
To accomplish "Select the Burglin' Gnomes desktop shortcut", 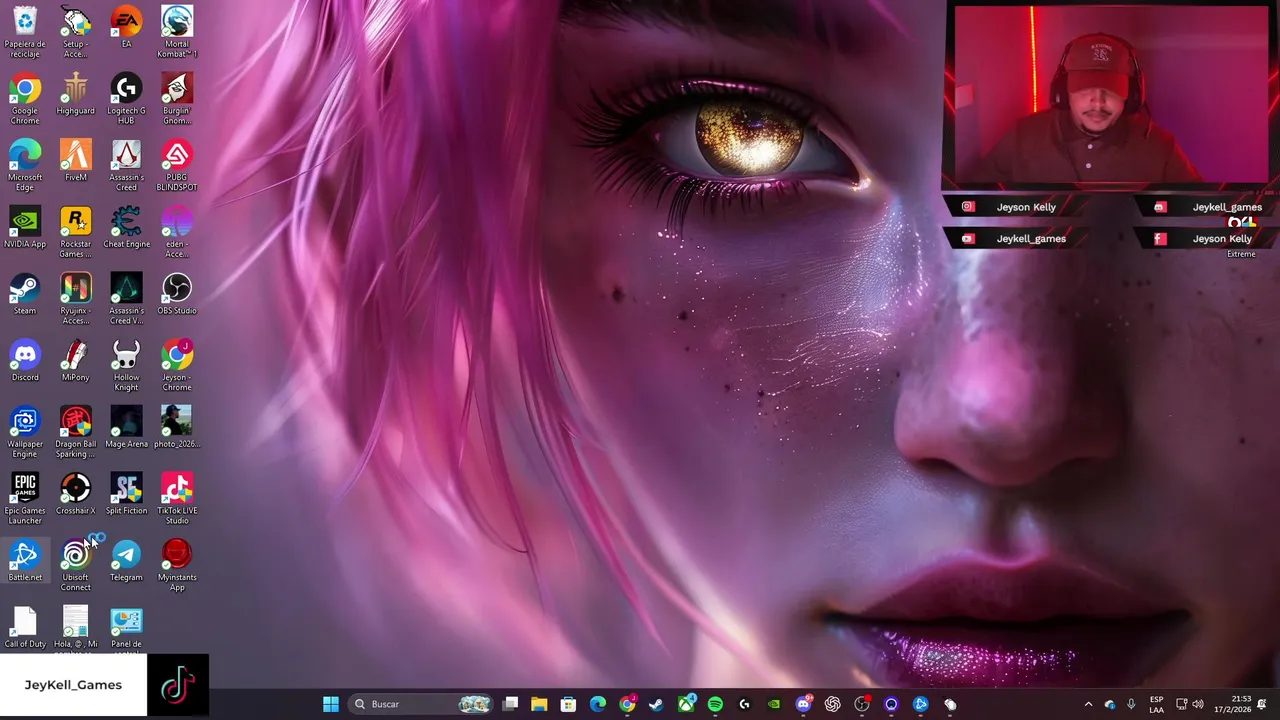I will [177, 98].
